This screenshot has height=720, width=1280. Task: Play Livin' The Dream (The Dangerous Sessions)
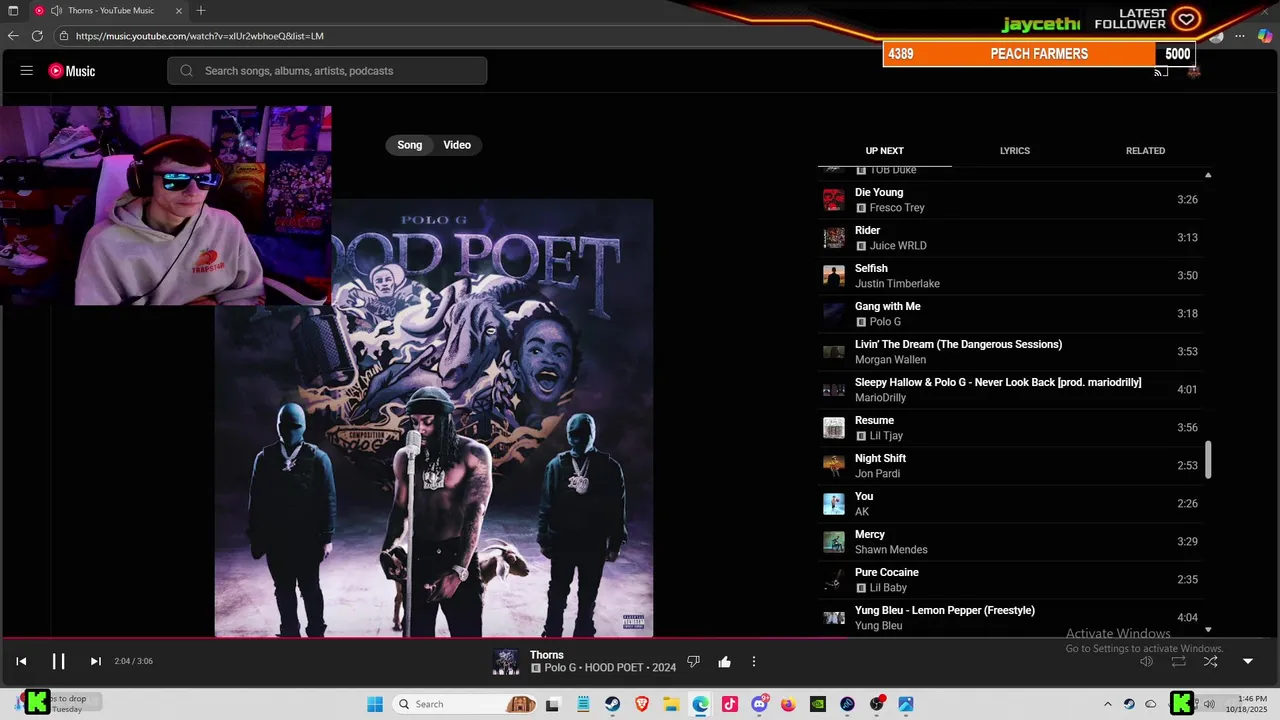(x=1011, y=352)
